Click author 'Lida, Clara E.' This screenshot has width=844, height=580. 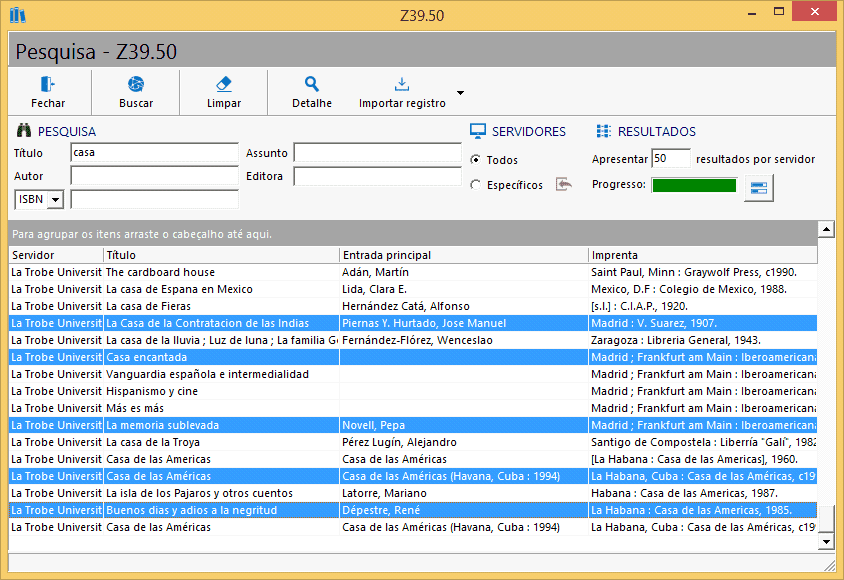(374, 289)
